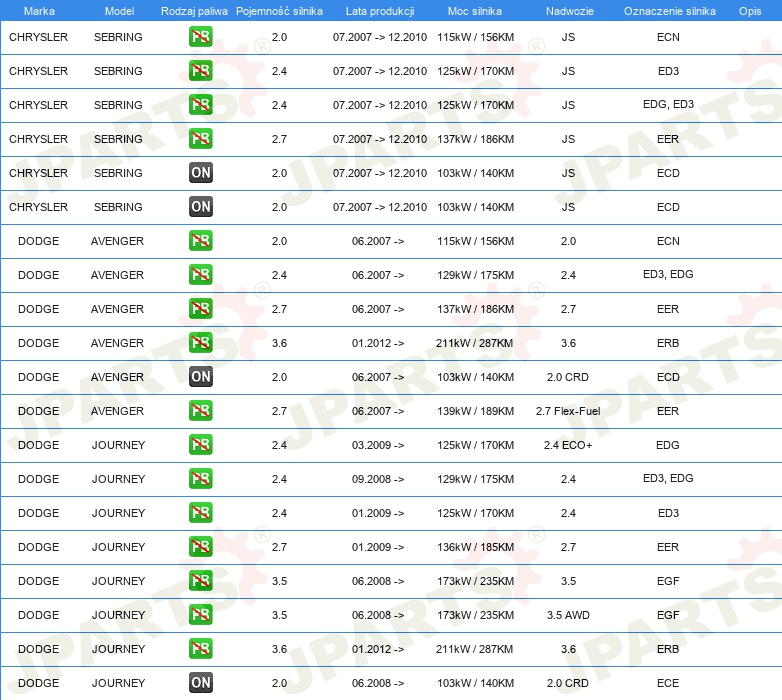This screenshot has width=782, height=700.
Task: Click the Model column header
Action: point(119,11)
